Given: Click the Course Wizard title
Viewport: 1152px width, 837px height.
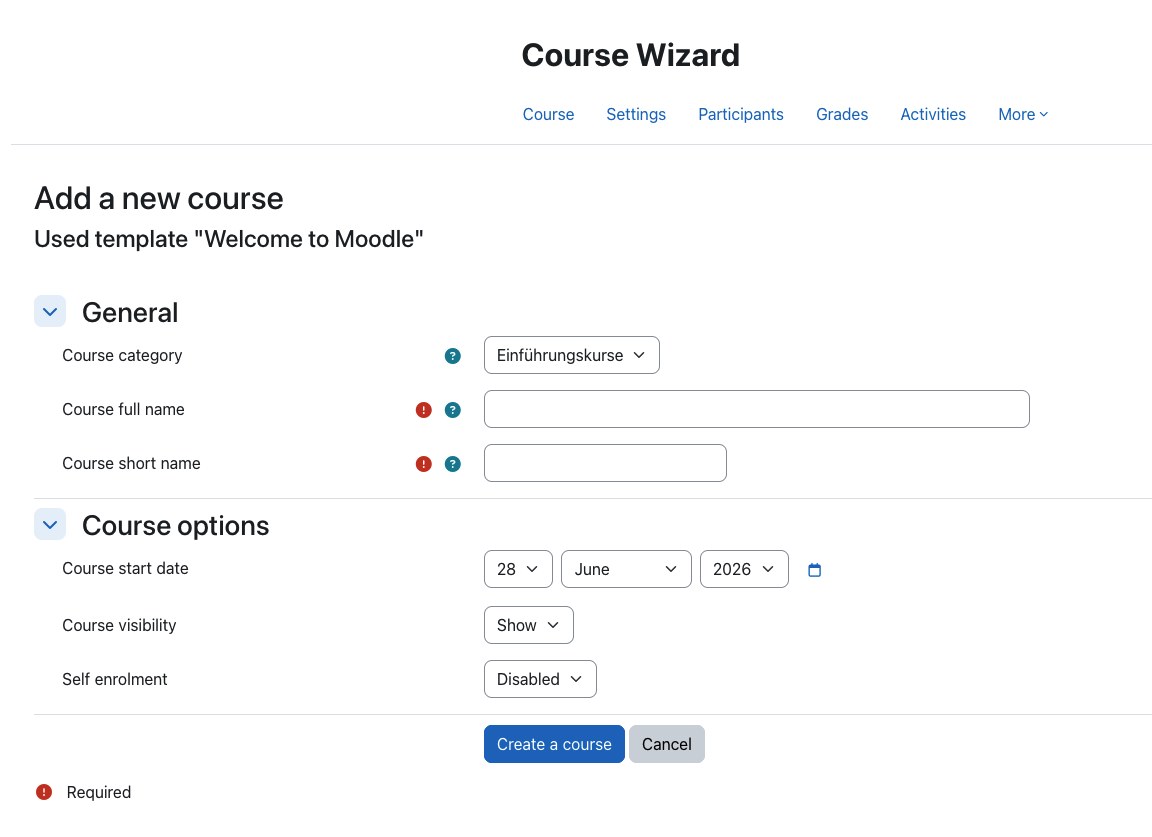Looking at the screenshot, I should [x=630, y=55].
